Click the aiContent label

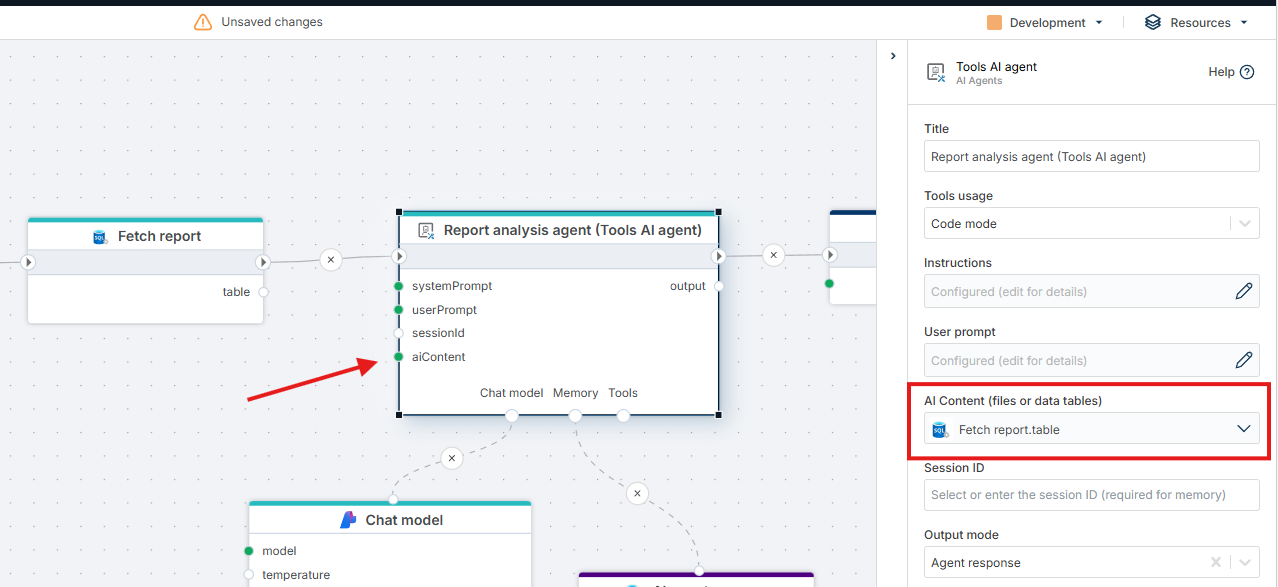tap(438, 357)
